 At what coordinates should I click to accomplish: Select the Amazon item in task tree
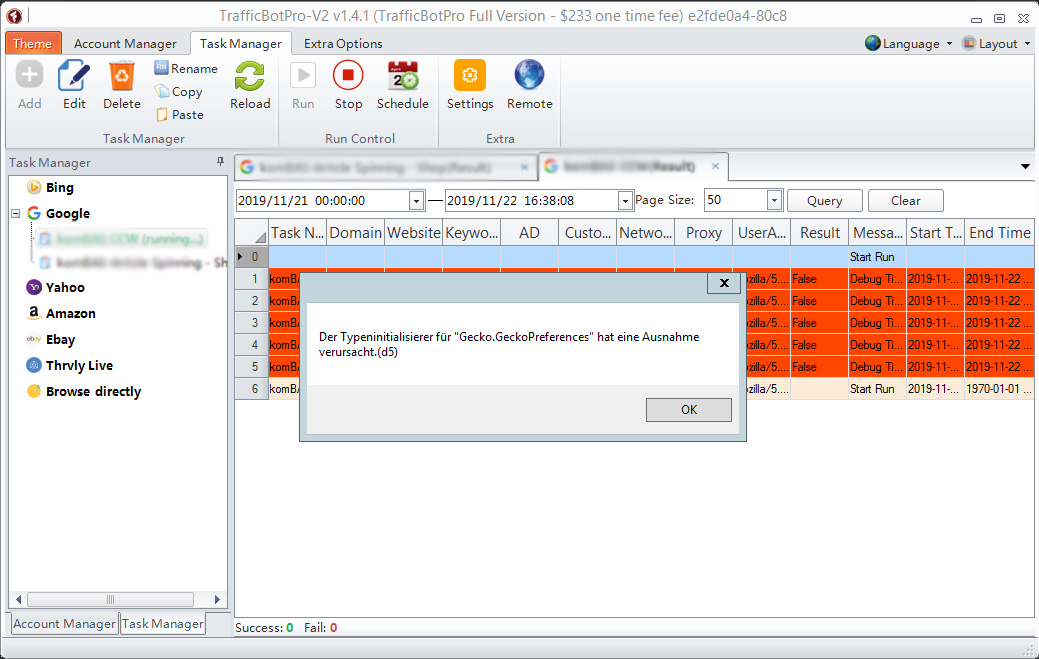click(x=70, y=314)
